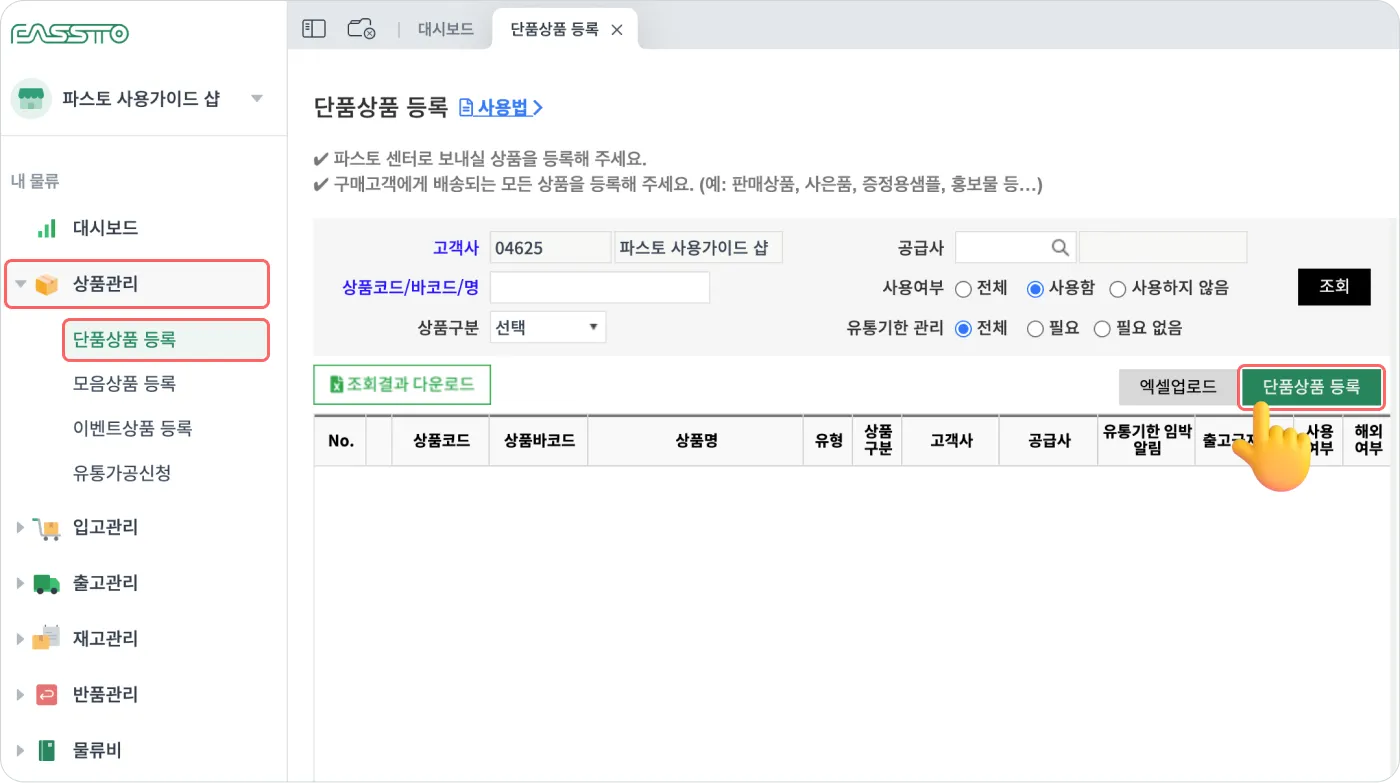Click the 상품바코드 column header
Viewport: 1400px width, 783px height.
(539, 441)
